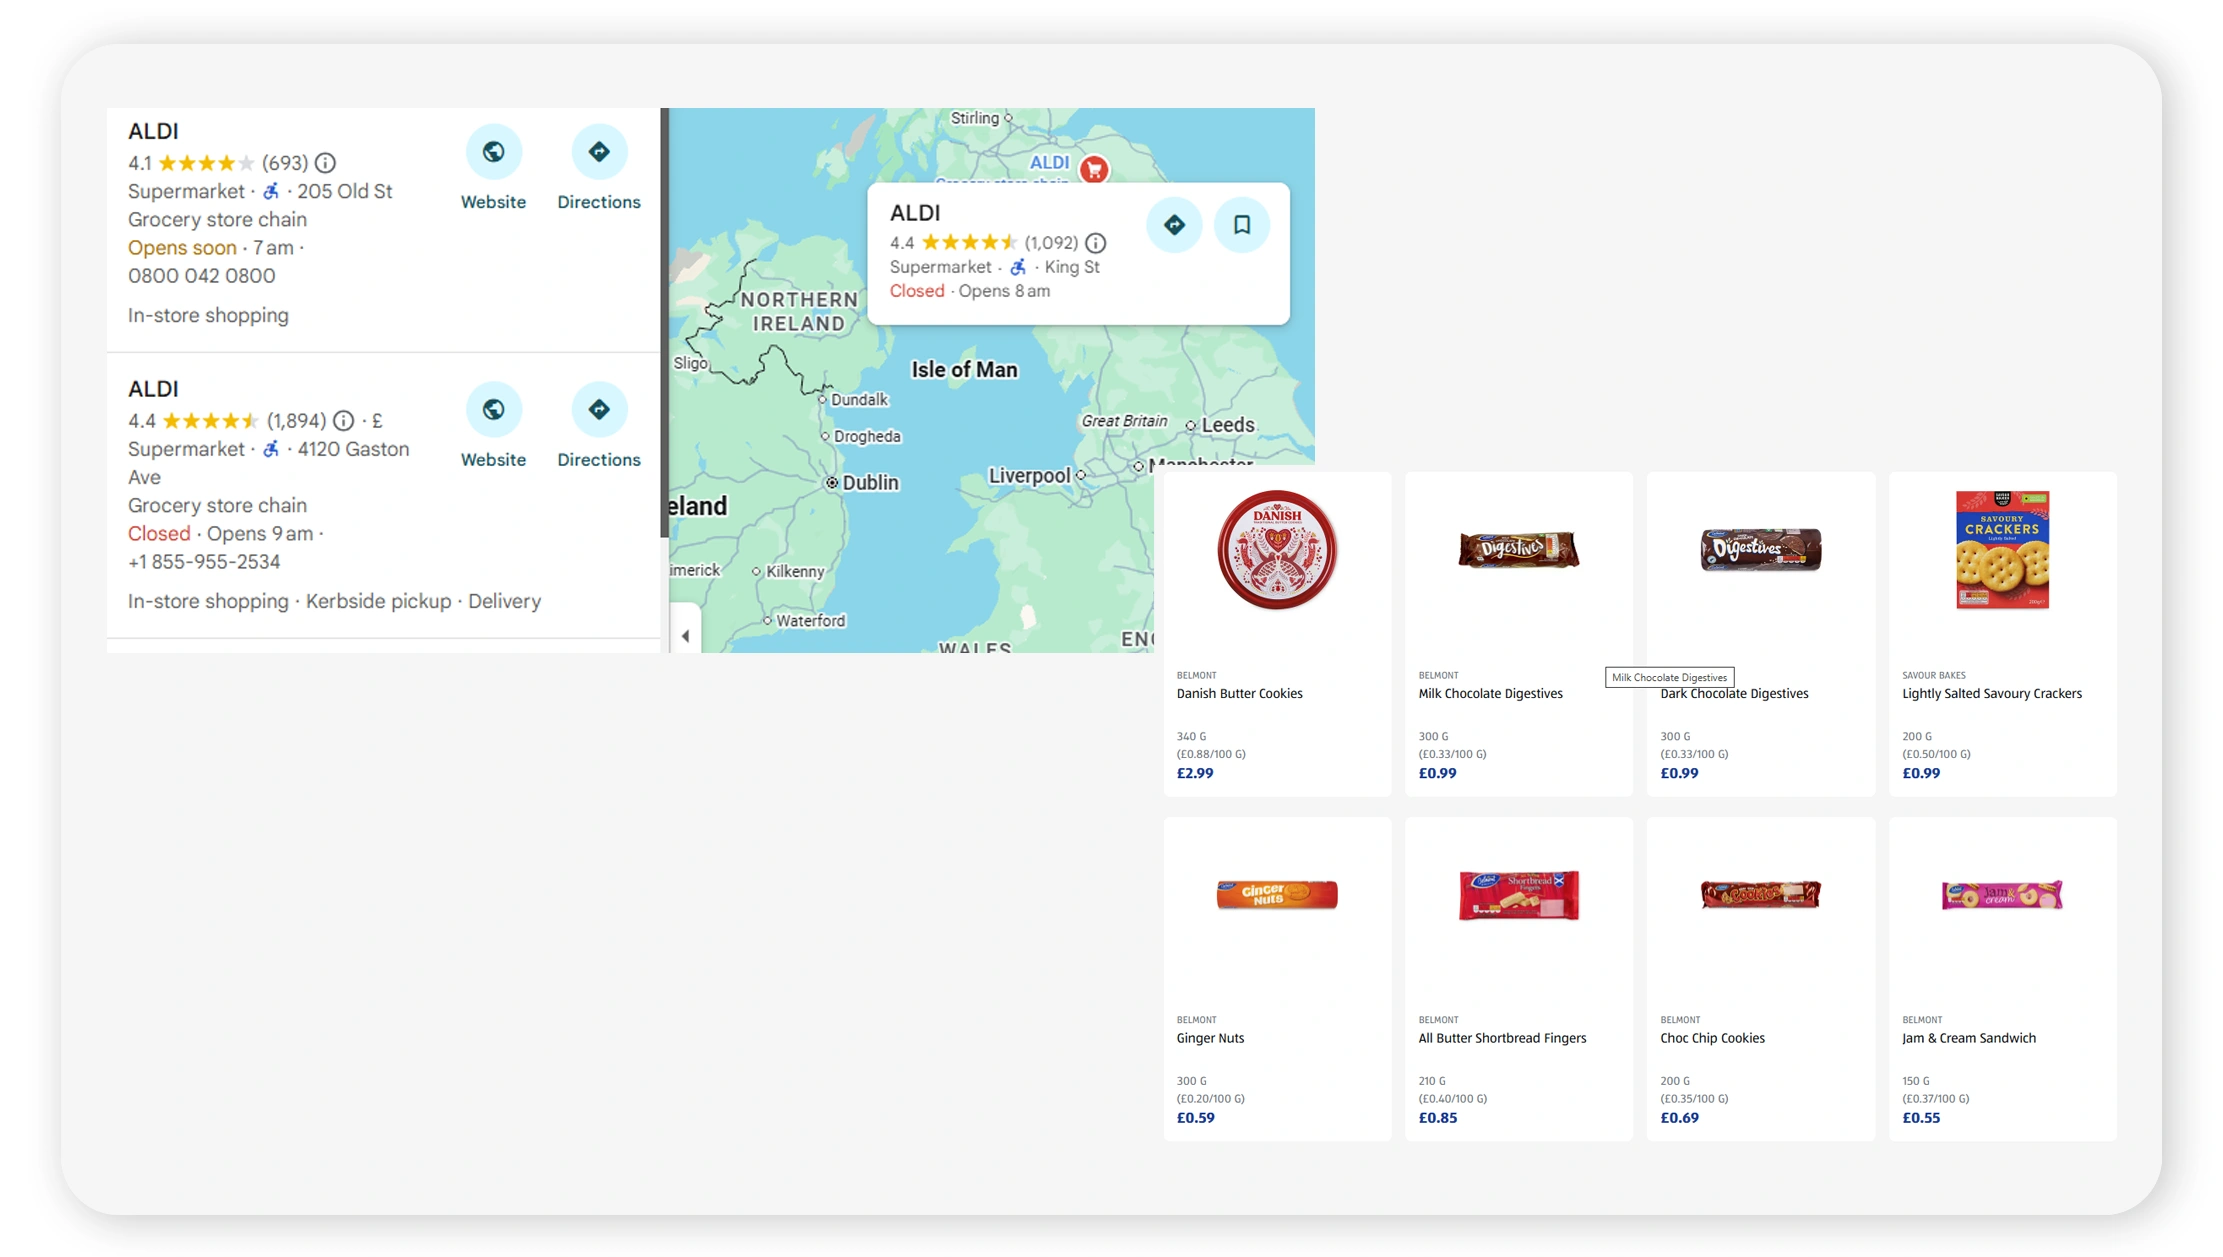Click phone number +1 855-955-2534
This screenshot has height=1257, width=2223.
coord(203,561)
